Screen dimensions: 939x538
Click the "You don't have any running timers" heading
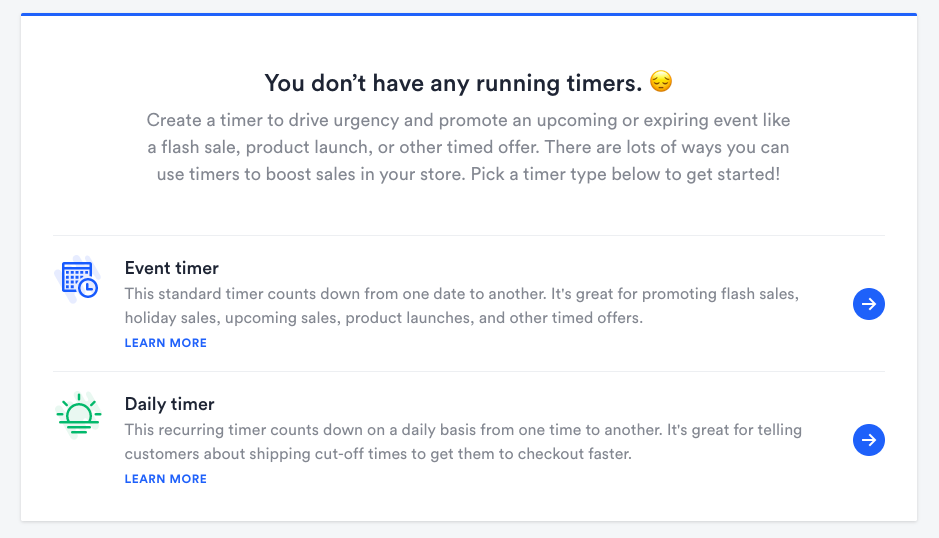[x=454, y=83]
